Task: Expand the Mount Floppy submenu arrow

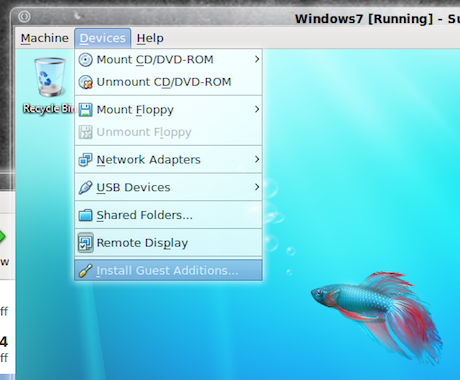Action: (257, 109)
